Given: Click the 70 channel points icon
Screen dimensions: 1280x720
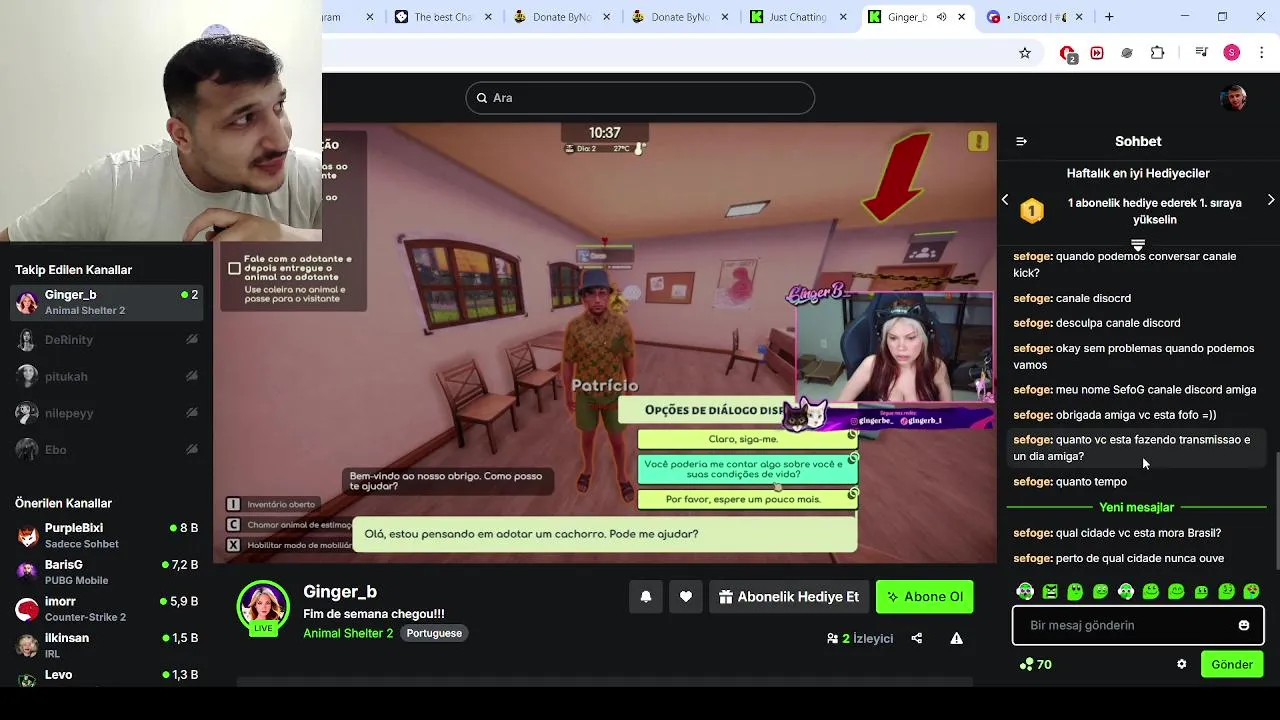Looking at the screenshot, I should pos(1026,664).
